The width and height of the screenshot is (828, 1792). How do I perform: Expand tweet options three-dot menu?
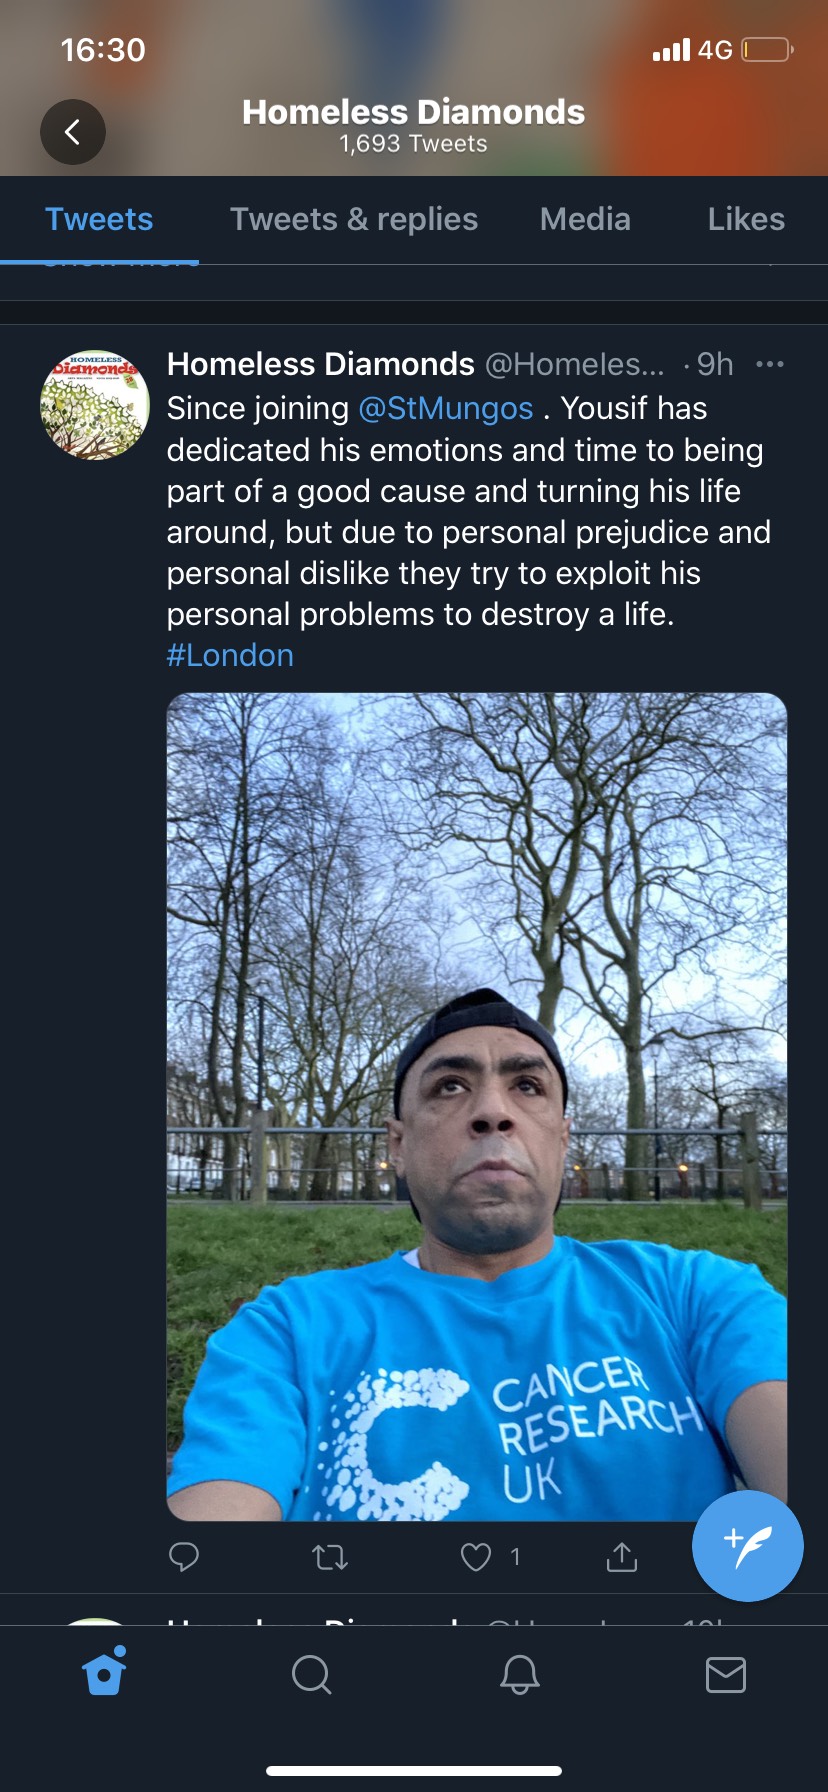click(770, 364)
